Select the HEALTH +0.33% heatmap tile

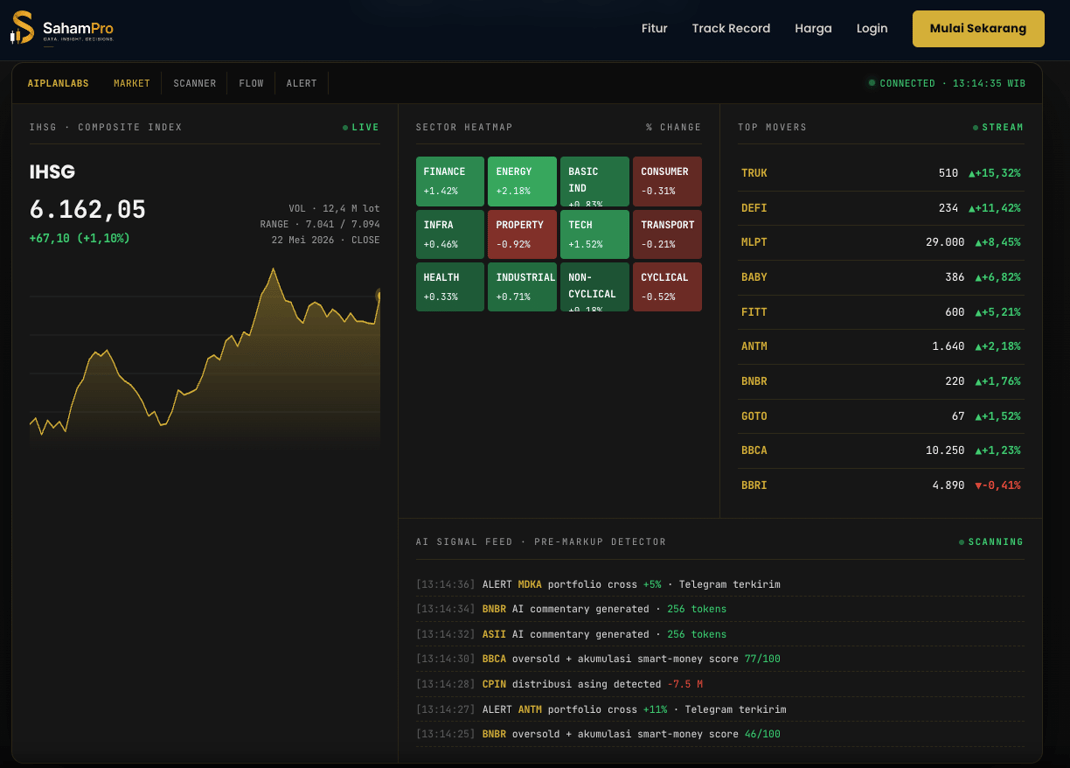pyautogui.click(x=450, y=287)
